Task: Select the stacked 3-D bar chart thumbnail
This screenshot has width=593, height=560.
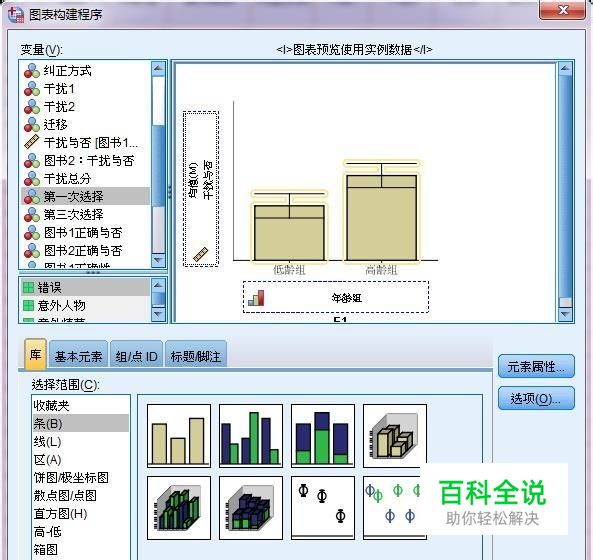Action: (x=251, y=507)
